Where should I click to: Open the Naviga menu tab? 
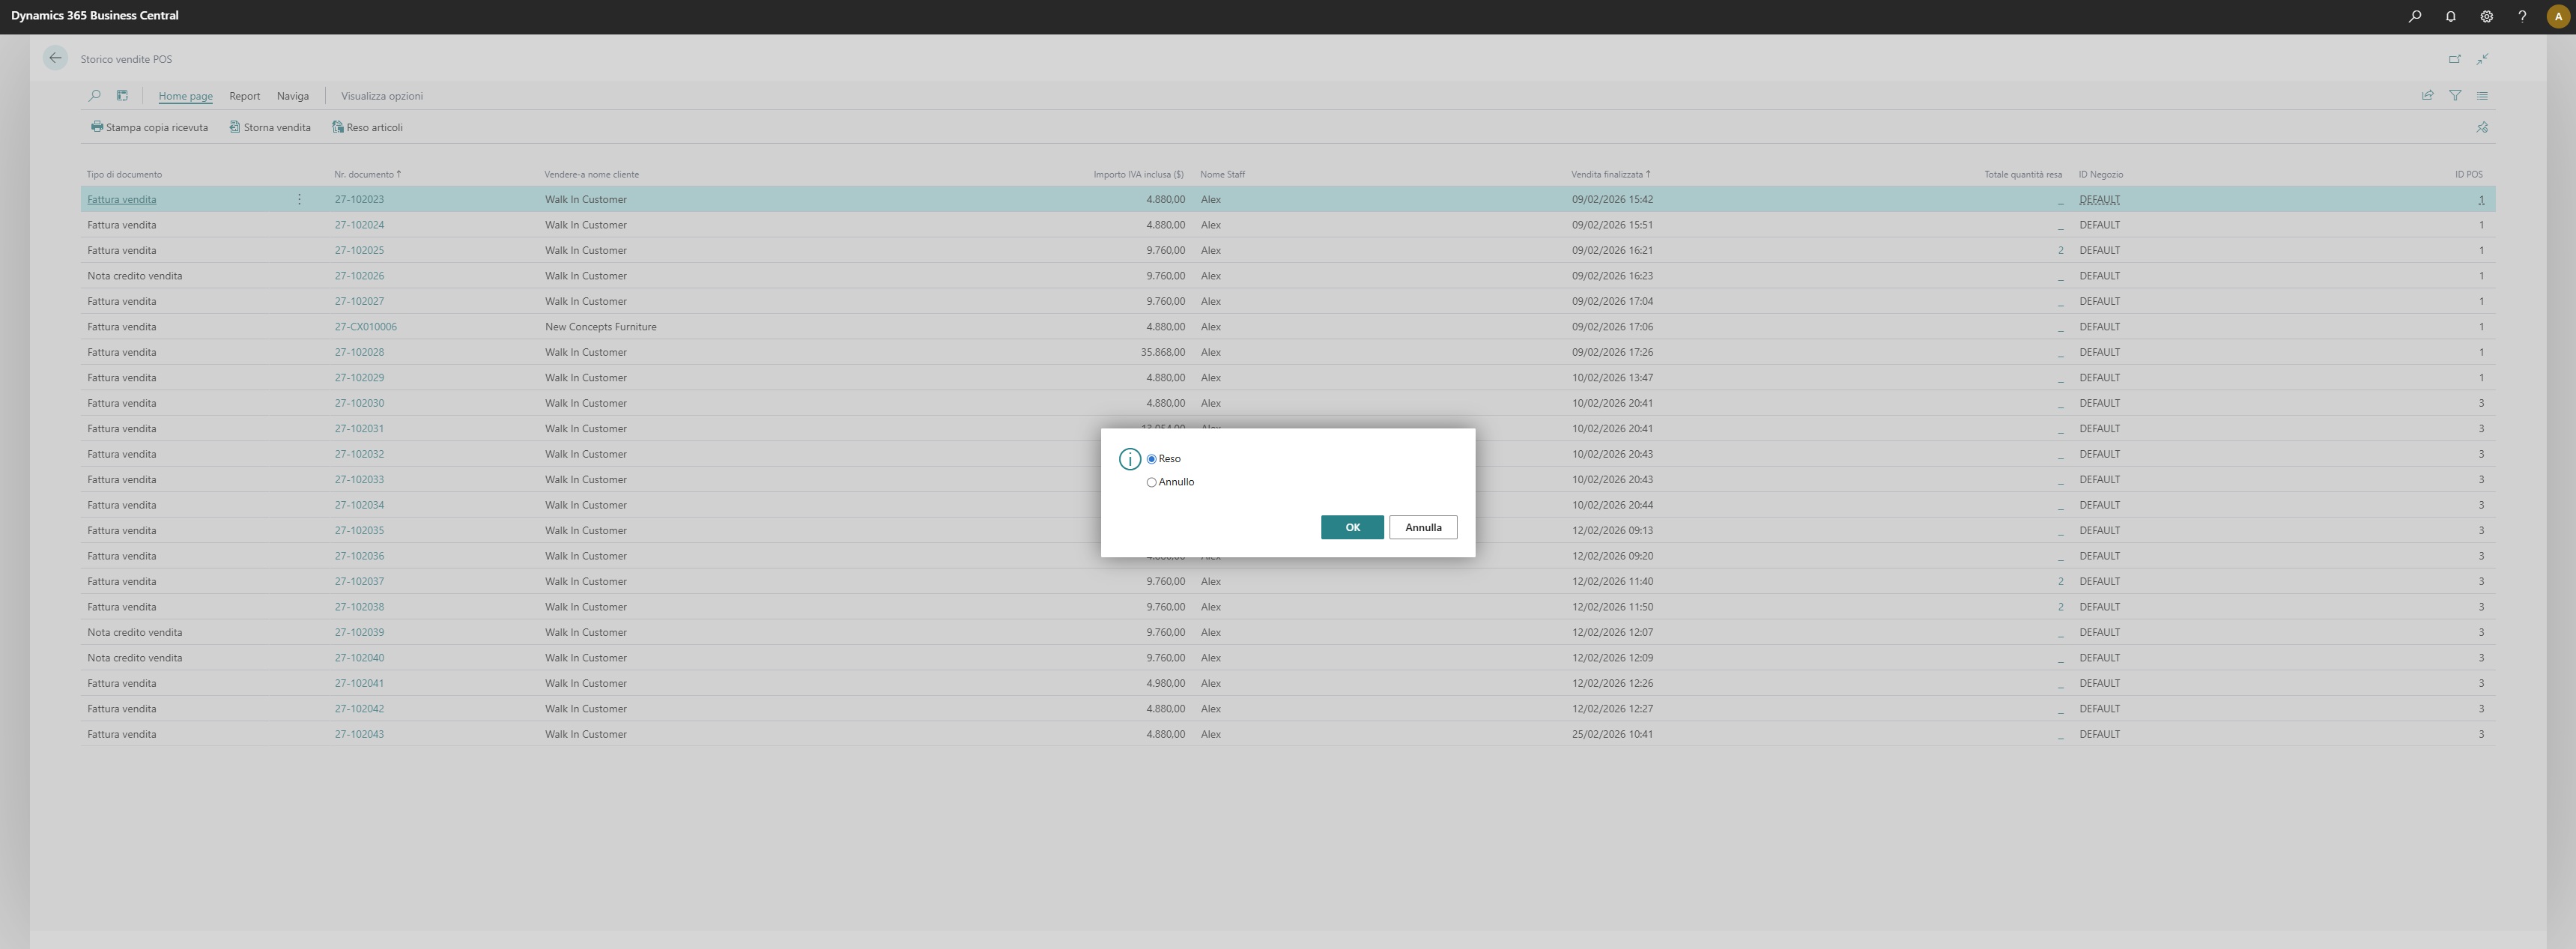click(x=292, y=96)
